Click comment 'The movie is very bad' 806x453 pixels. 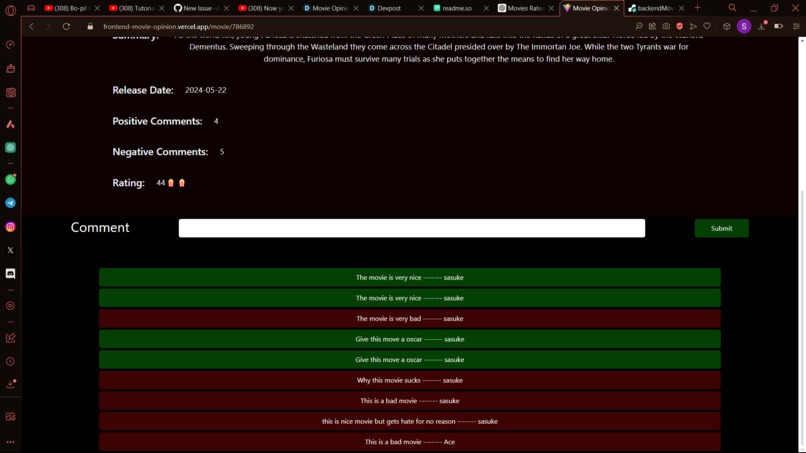pos(410,318)
